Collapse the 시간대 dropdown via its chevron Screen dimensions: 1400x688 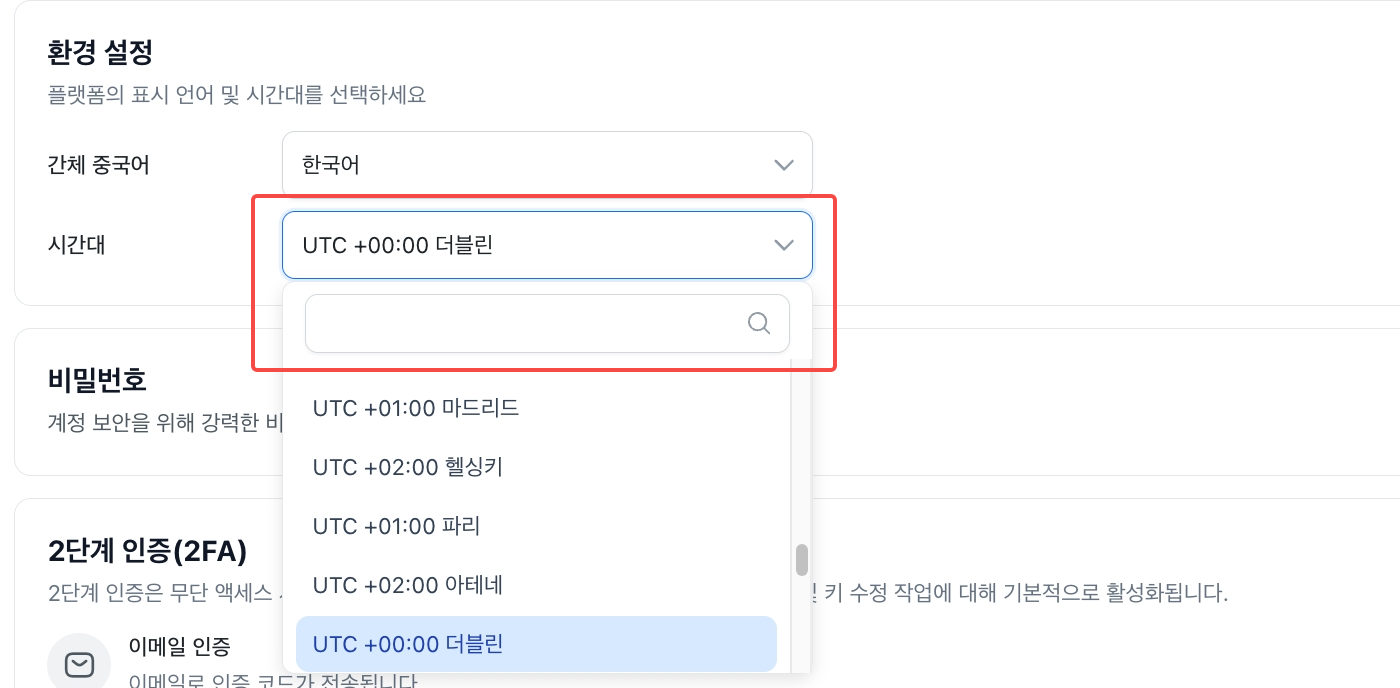(784, 245)
